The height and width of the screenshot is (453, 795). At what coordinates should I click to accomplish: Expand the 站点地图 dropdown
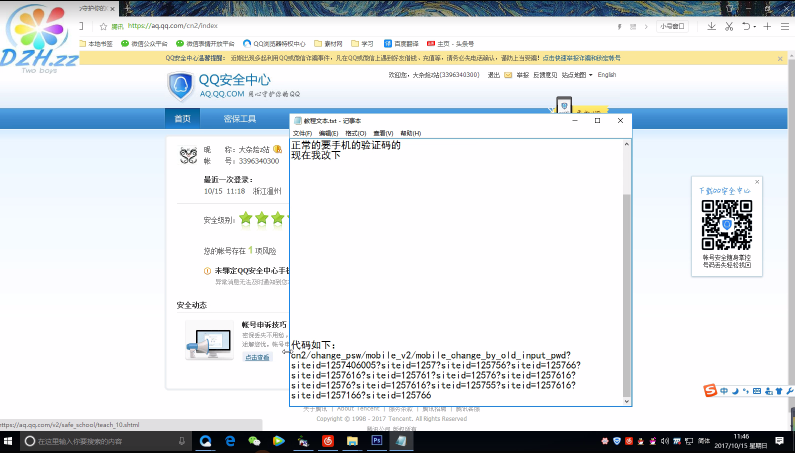pyautogui.click(x=577, y=75)
